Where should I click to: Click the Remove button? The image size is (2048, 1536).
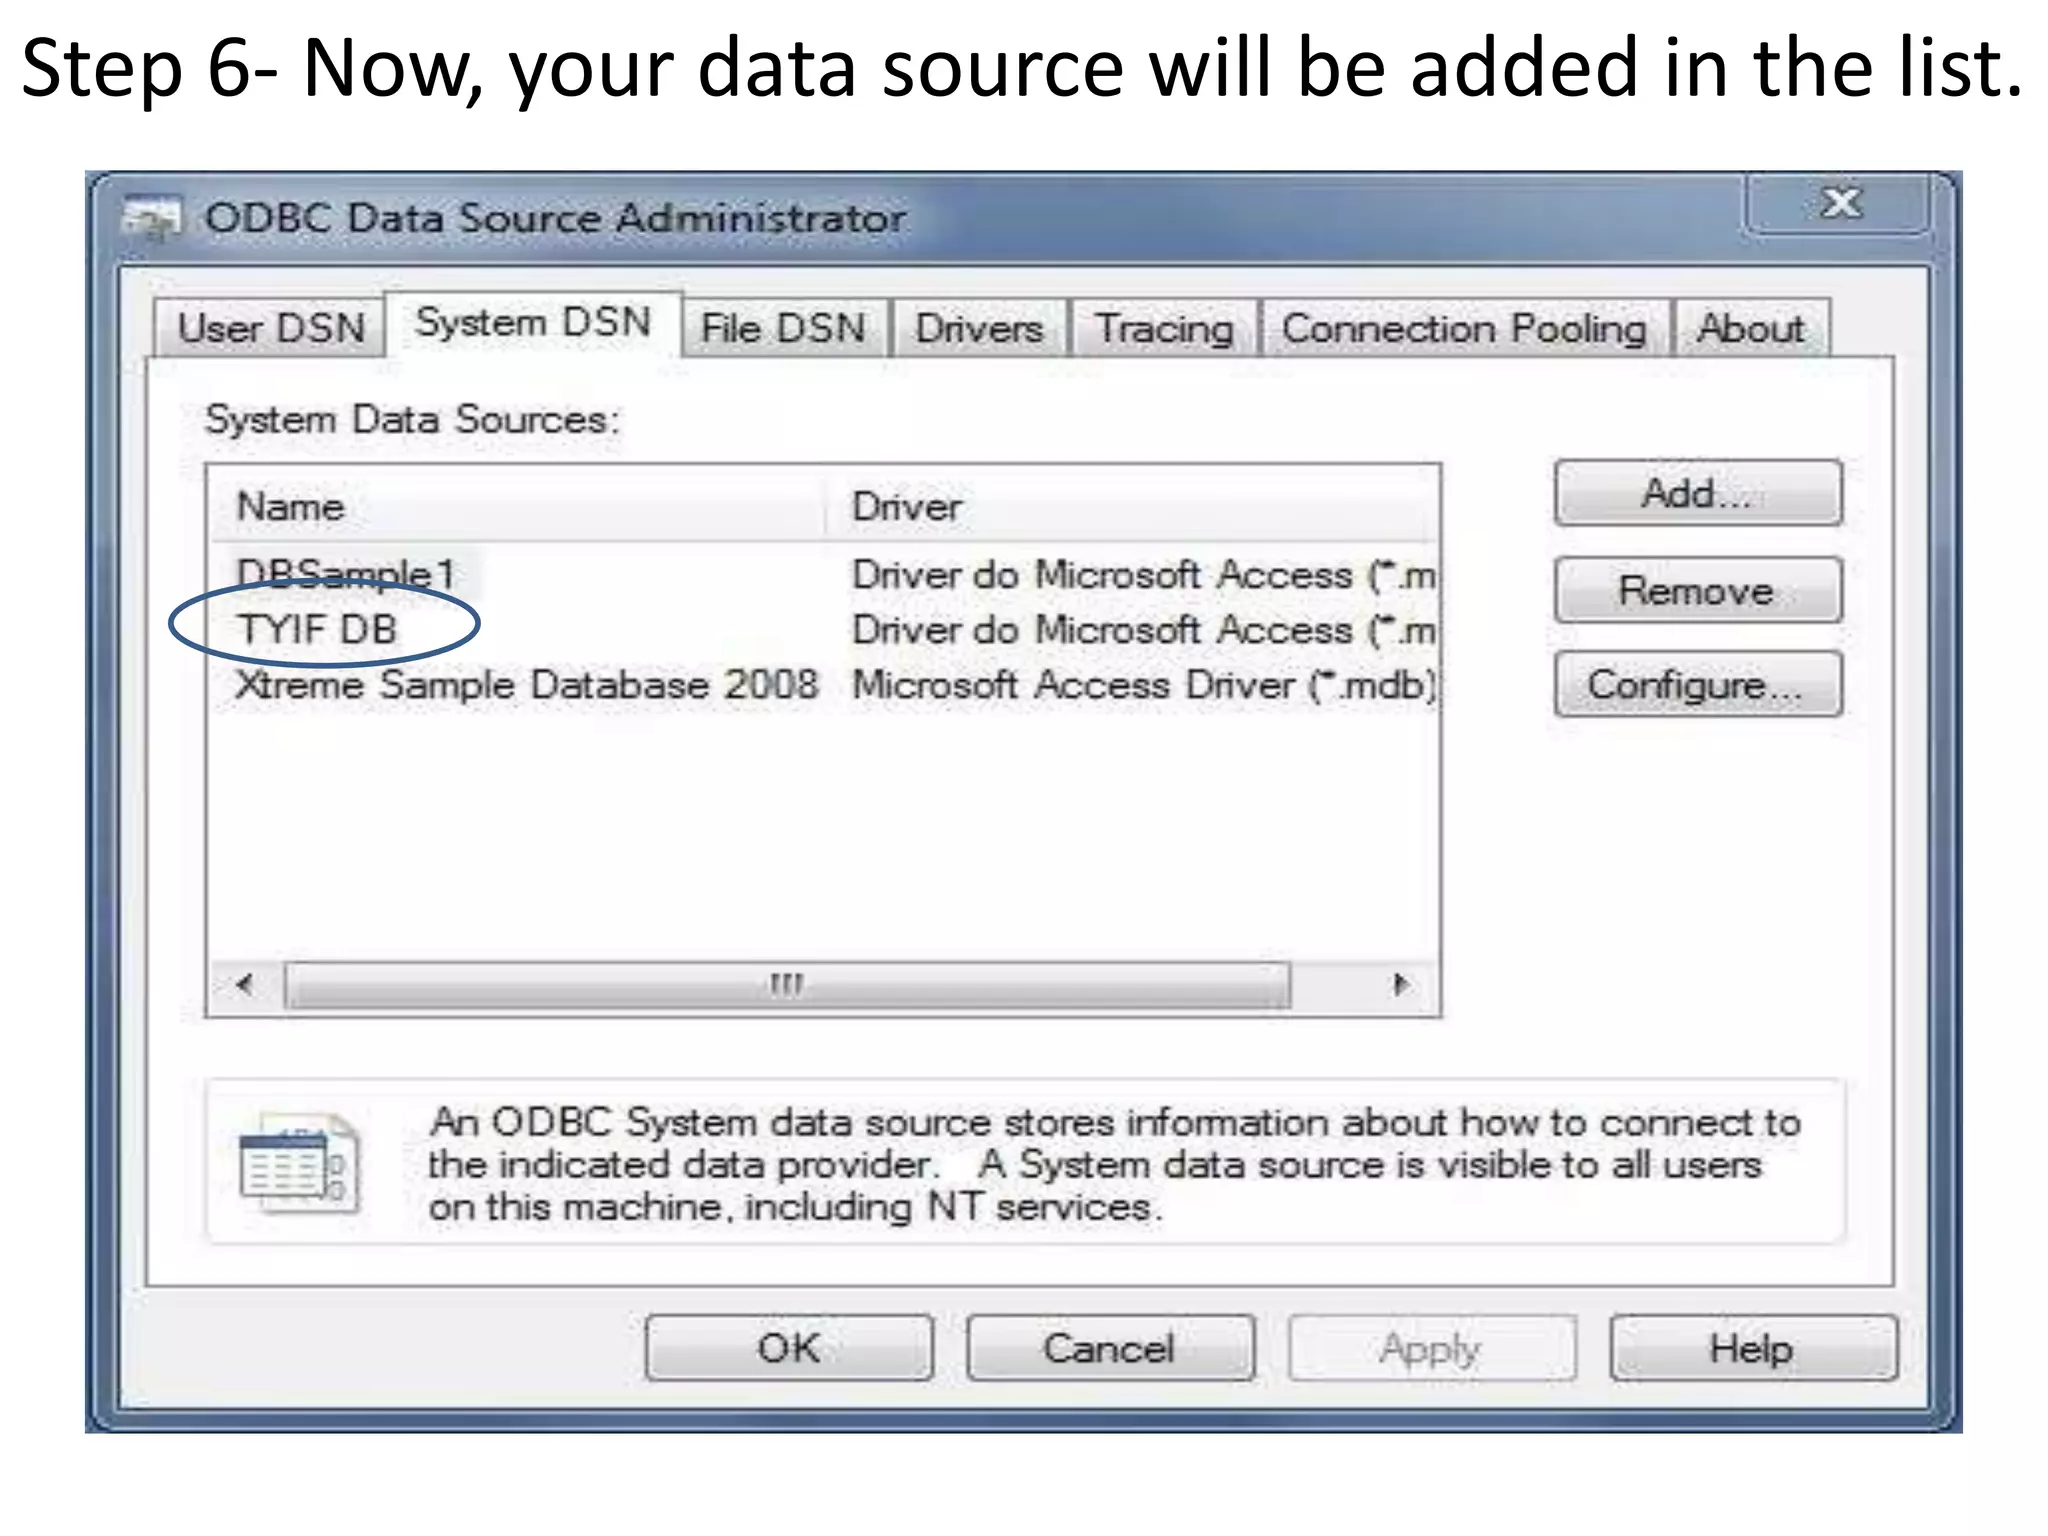coord(1696,591)
